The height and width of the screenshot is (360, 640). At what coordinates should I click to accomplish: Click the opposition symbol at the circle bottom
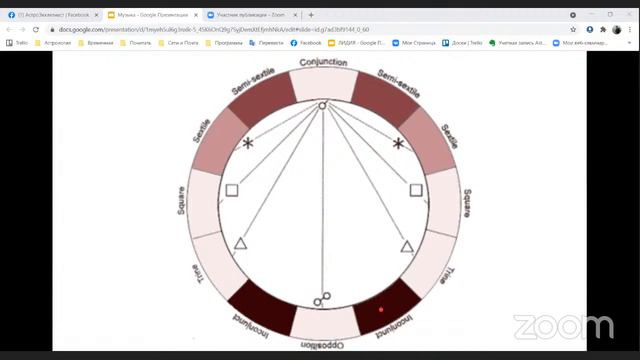click(x=322, y=299)
